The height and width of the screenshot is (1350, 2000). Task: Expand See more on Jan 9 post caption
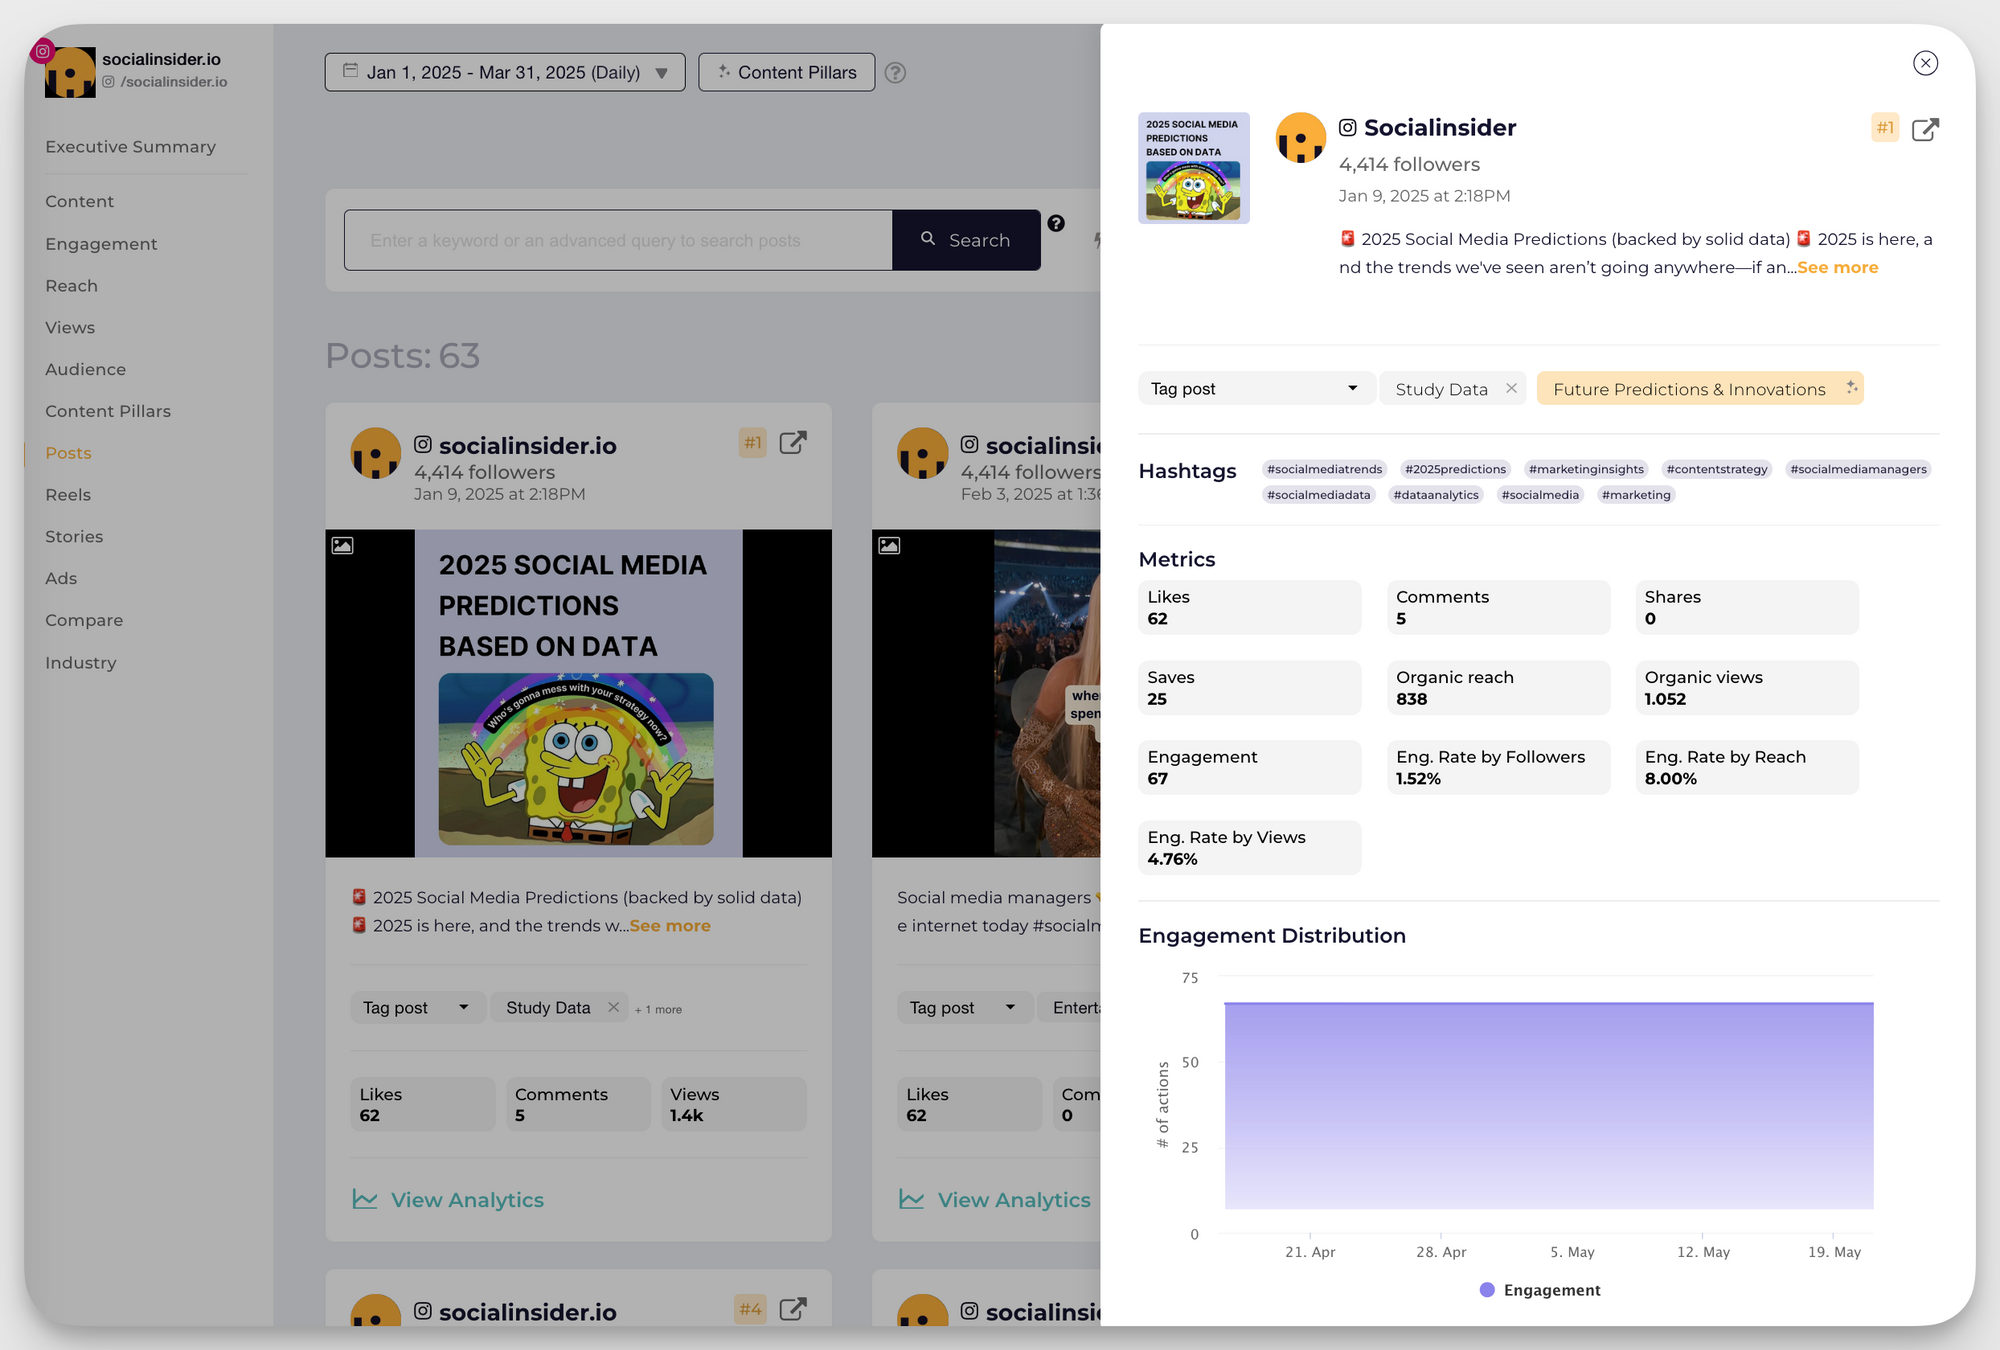(x=670, y=926)
